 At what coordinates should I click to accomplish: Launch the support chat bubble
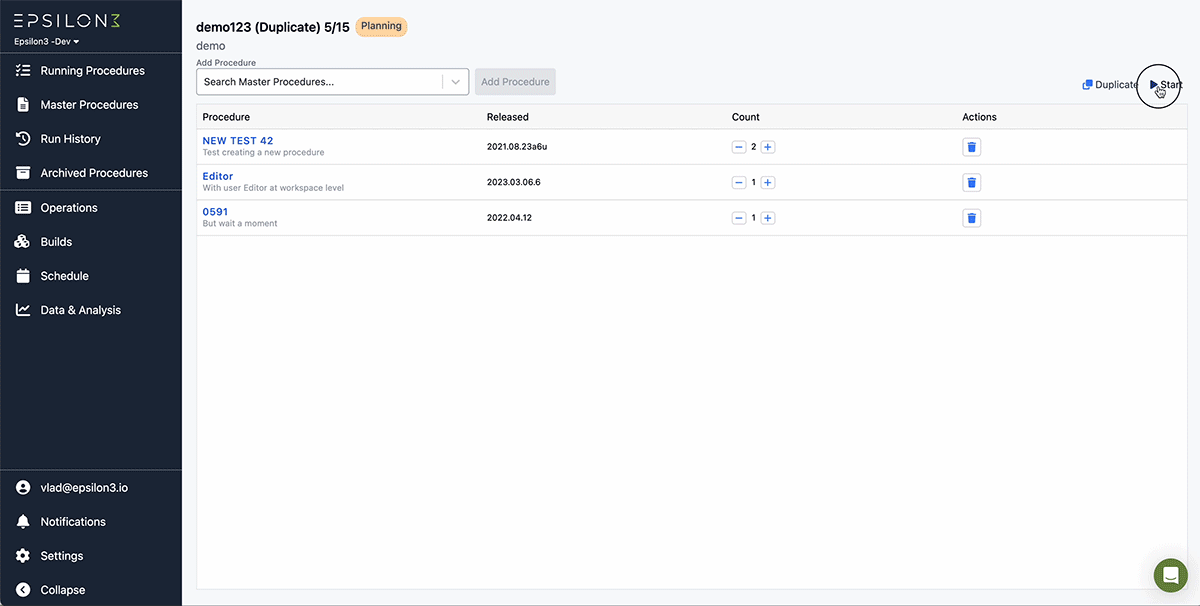pos(1170,575)
